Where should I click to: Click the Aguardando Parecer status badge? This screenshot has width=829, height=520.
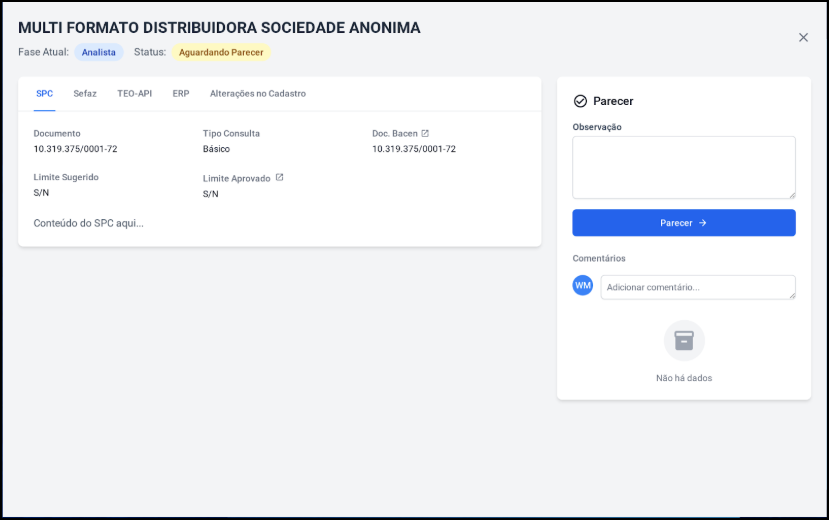221,52
